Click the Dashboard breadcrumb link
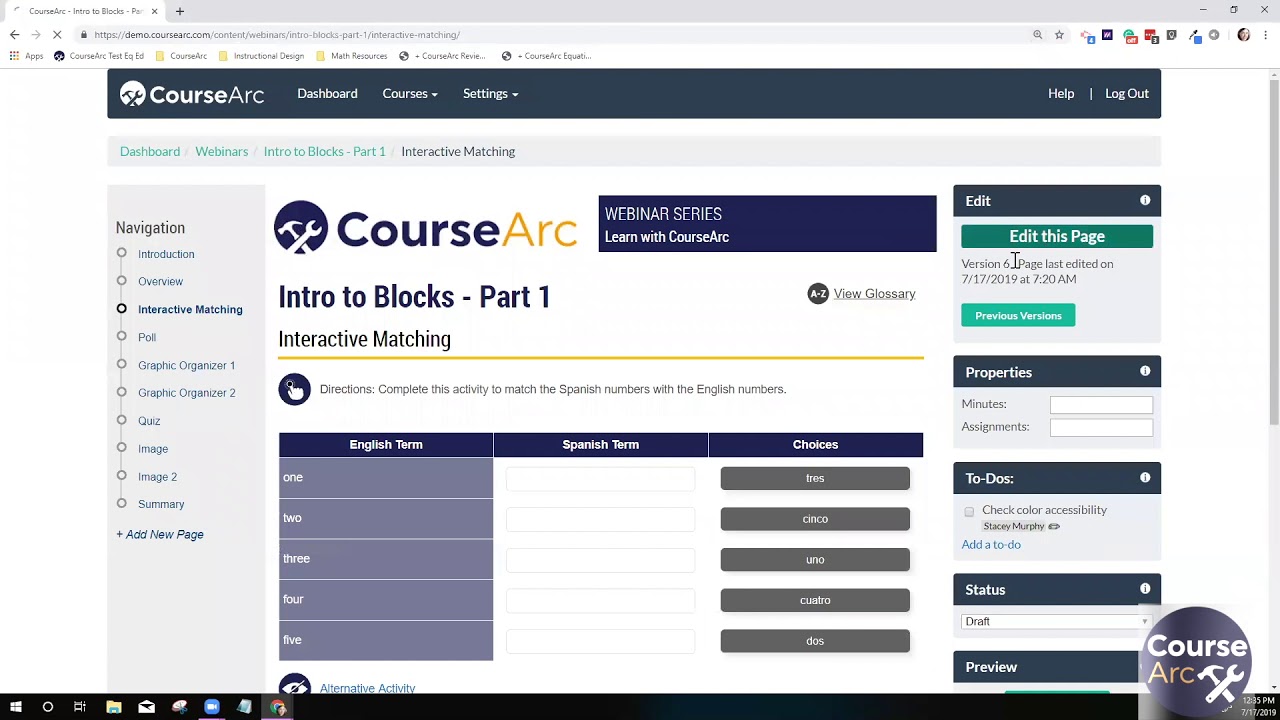 click(150, 151)
